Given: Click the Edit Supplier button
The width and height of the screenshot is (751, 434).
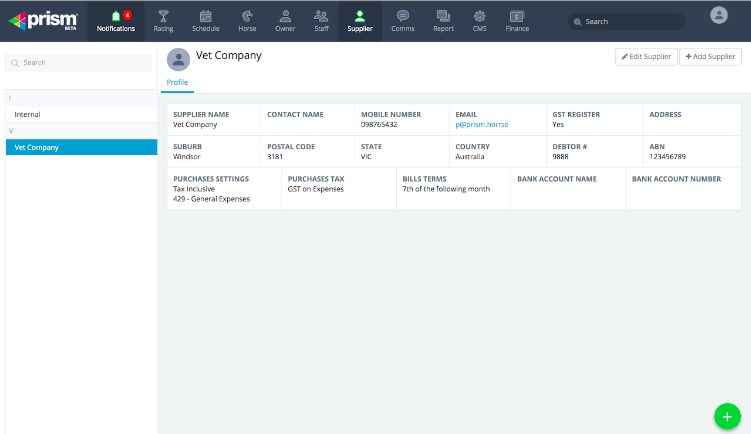Looking at the screenshot, I should point(646,57).
